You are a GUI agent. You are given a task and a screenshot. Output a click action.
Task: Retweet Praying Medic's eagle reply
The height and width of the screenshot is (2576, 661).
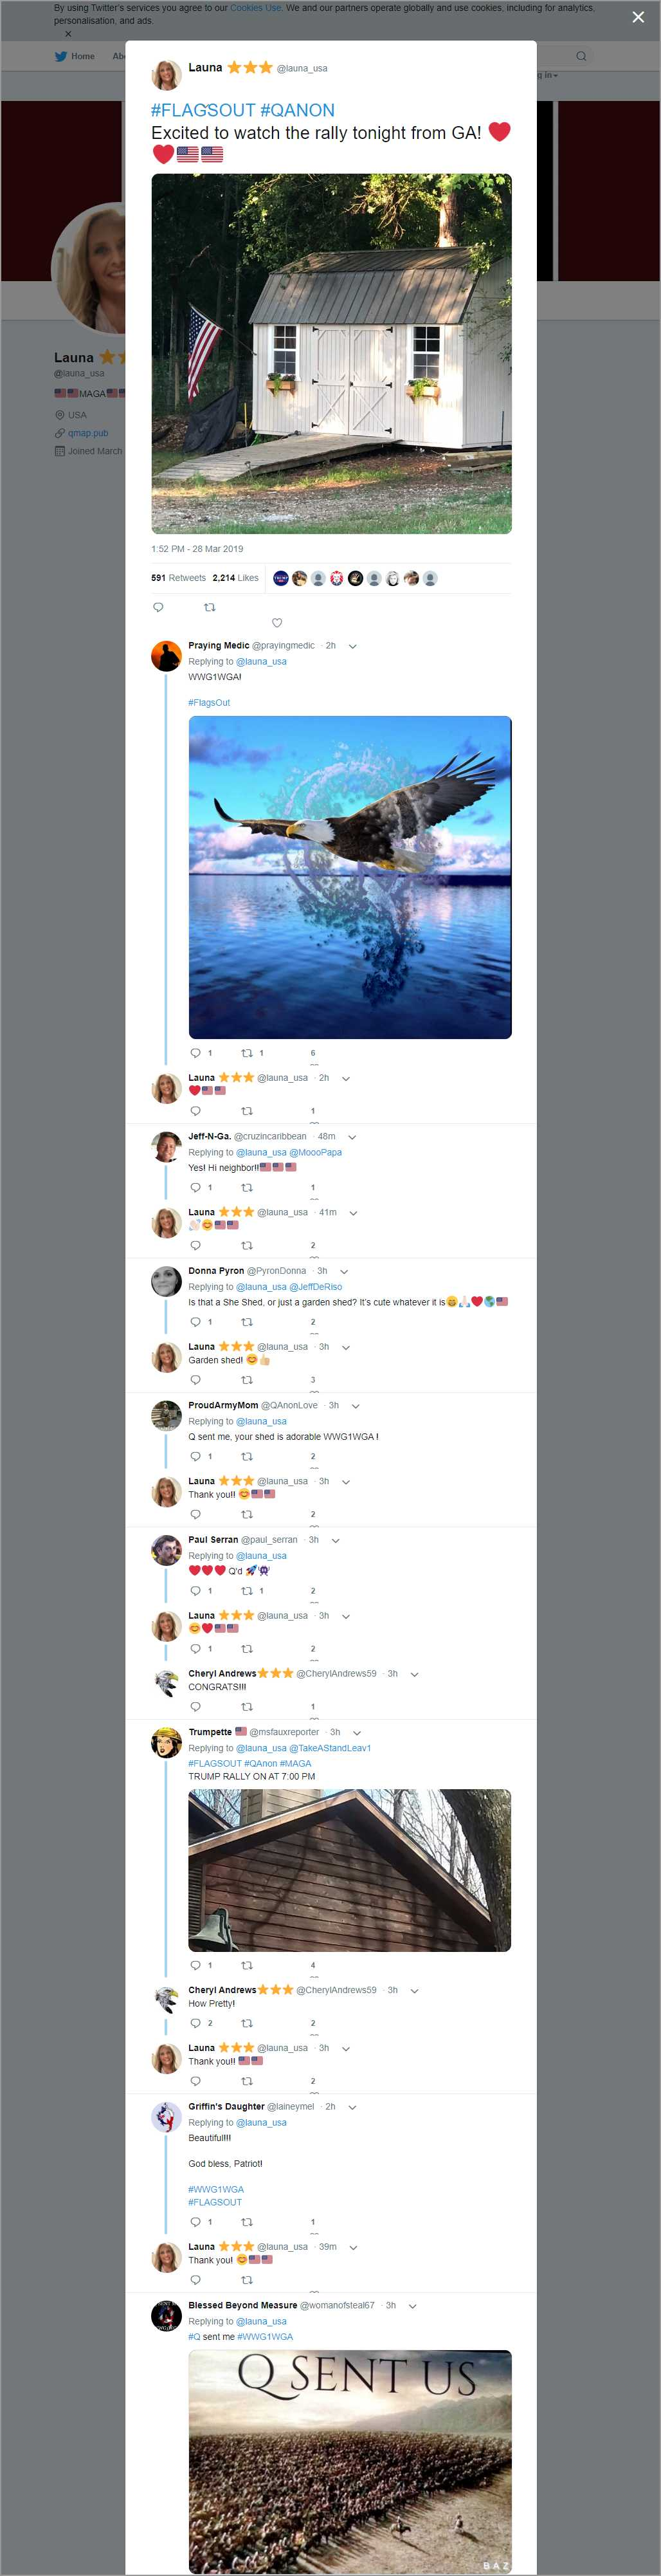[247, 1053]
